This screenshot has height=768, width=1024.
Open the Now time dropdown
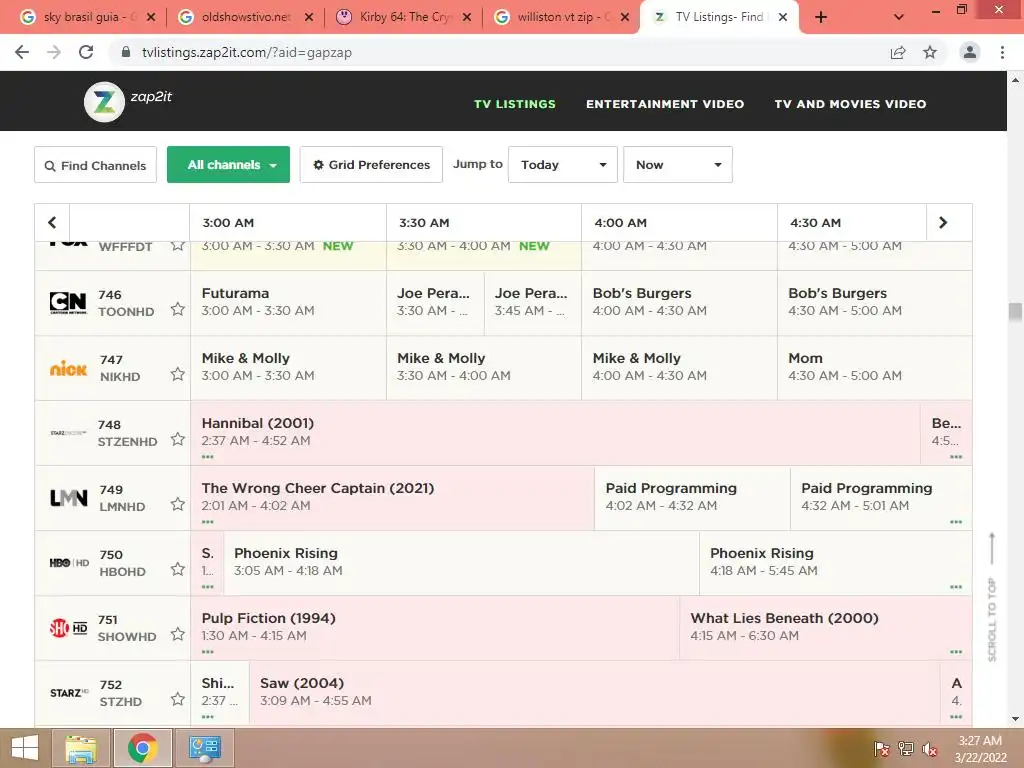[678, 165]
